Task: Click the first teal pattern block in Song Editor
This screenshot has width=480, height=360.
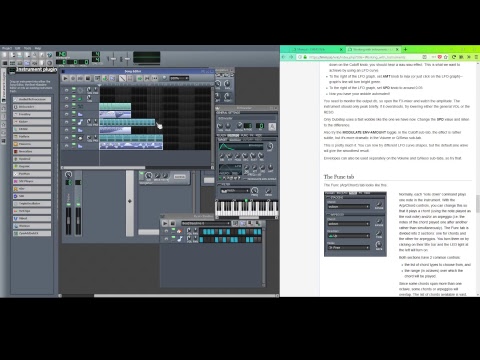Action: (x=115, y=106)
